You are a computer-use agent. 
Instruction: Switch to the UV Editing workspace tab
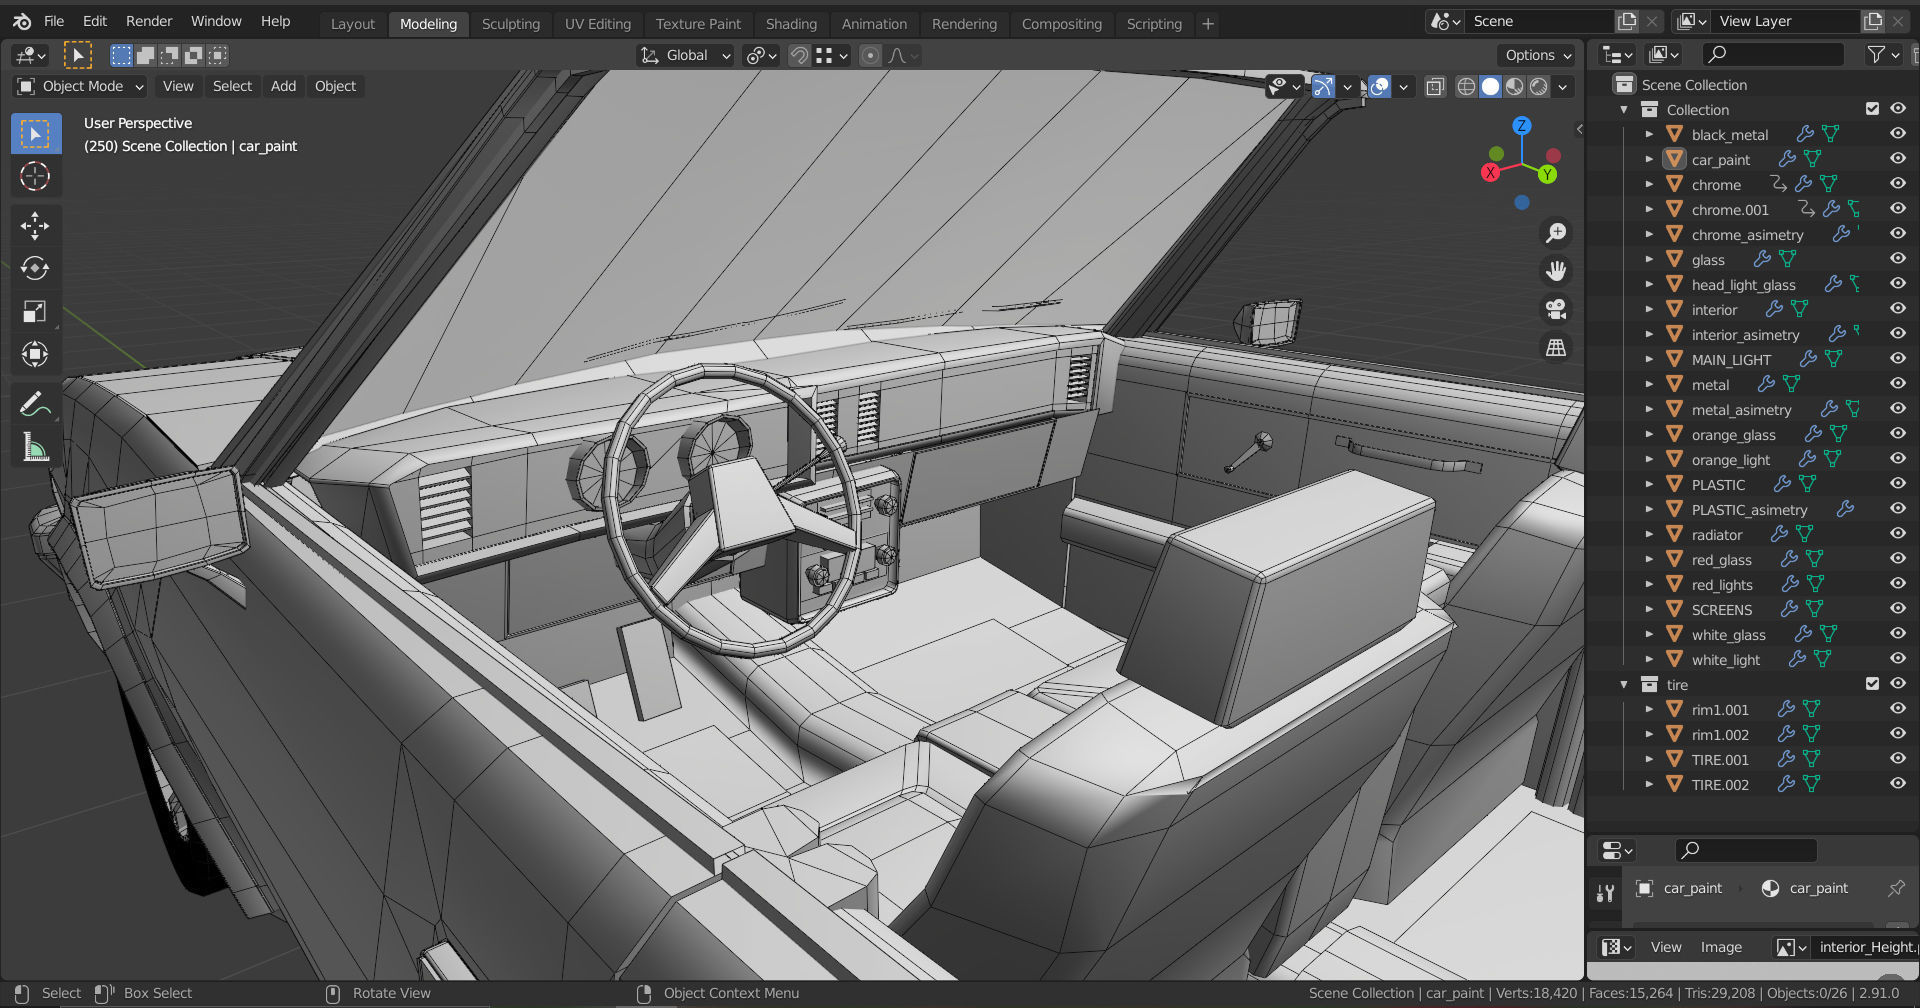coord(598,24)
